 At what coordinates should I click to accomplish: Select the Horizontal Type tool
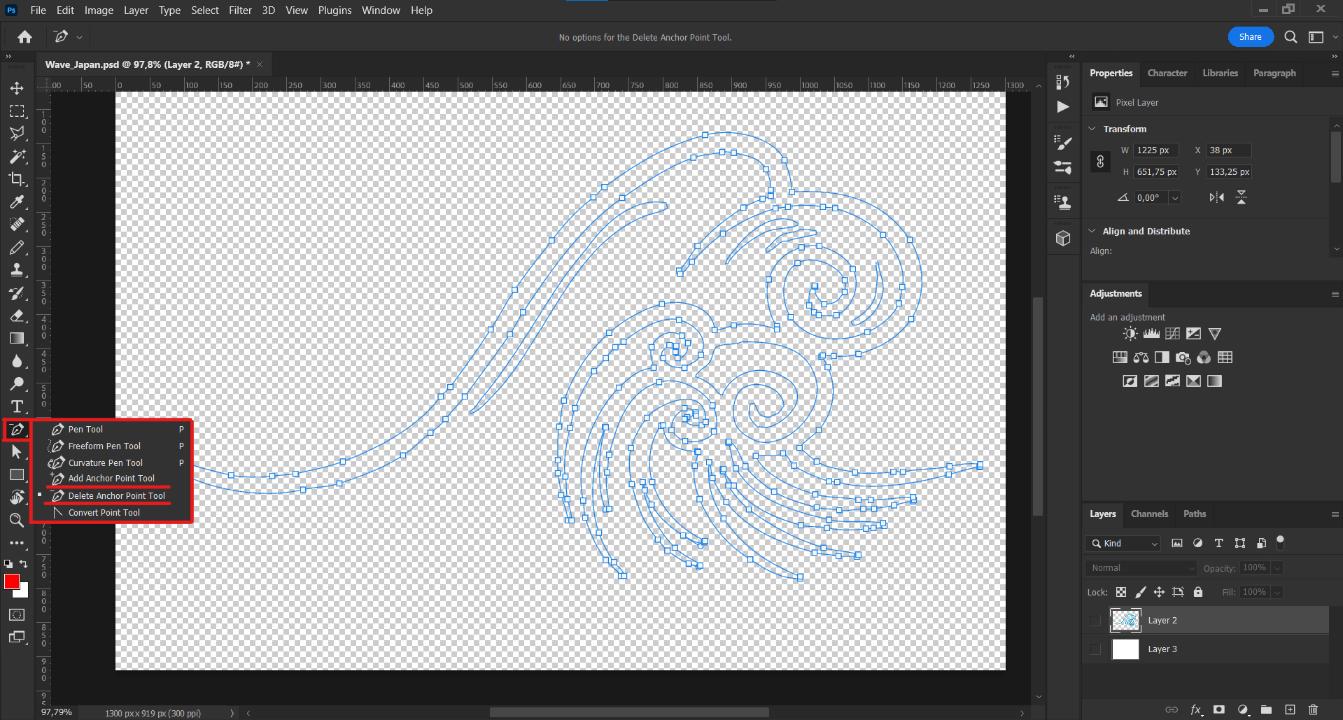(x=17, y=406)
